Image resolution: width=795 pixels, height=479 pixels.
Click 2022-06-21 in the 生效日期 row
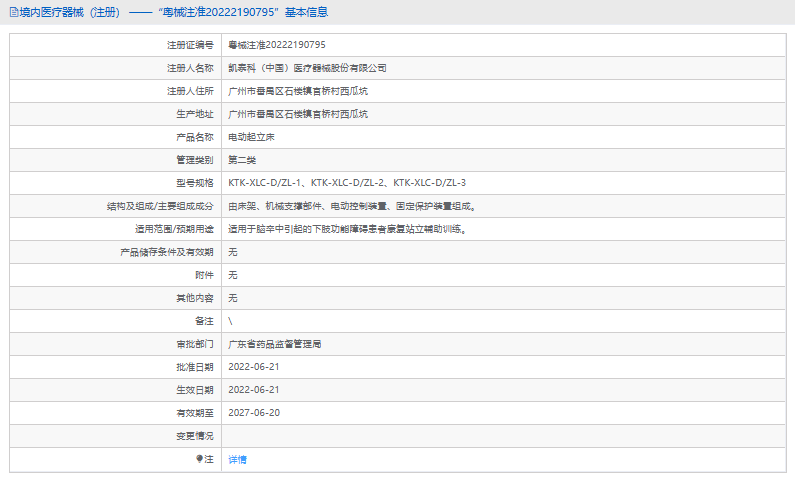tap(254, 390)
